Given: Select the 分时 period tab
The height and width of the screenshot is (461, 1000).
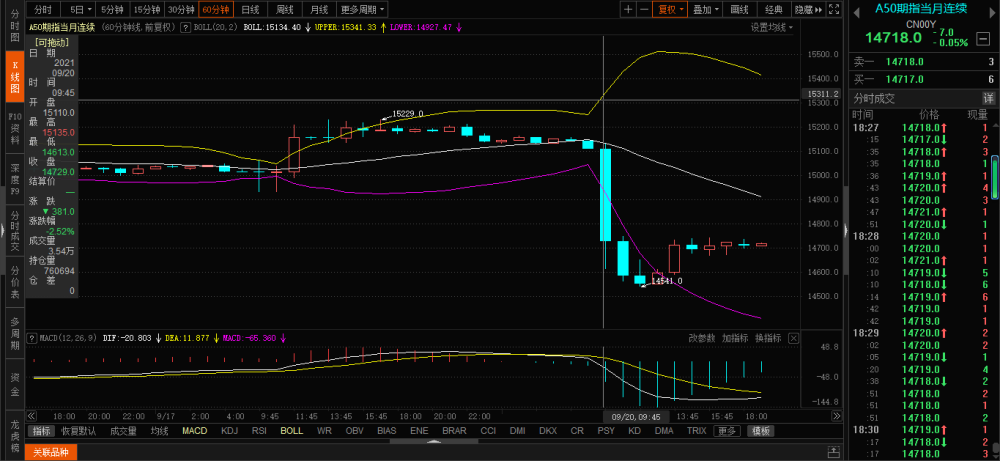Looking at the screenshot, I should point(43,10).
